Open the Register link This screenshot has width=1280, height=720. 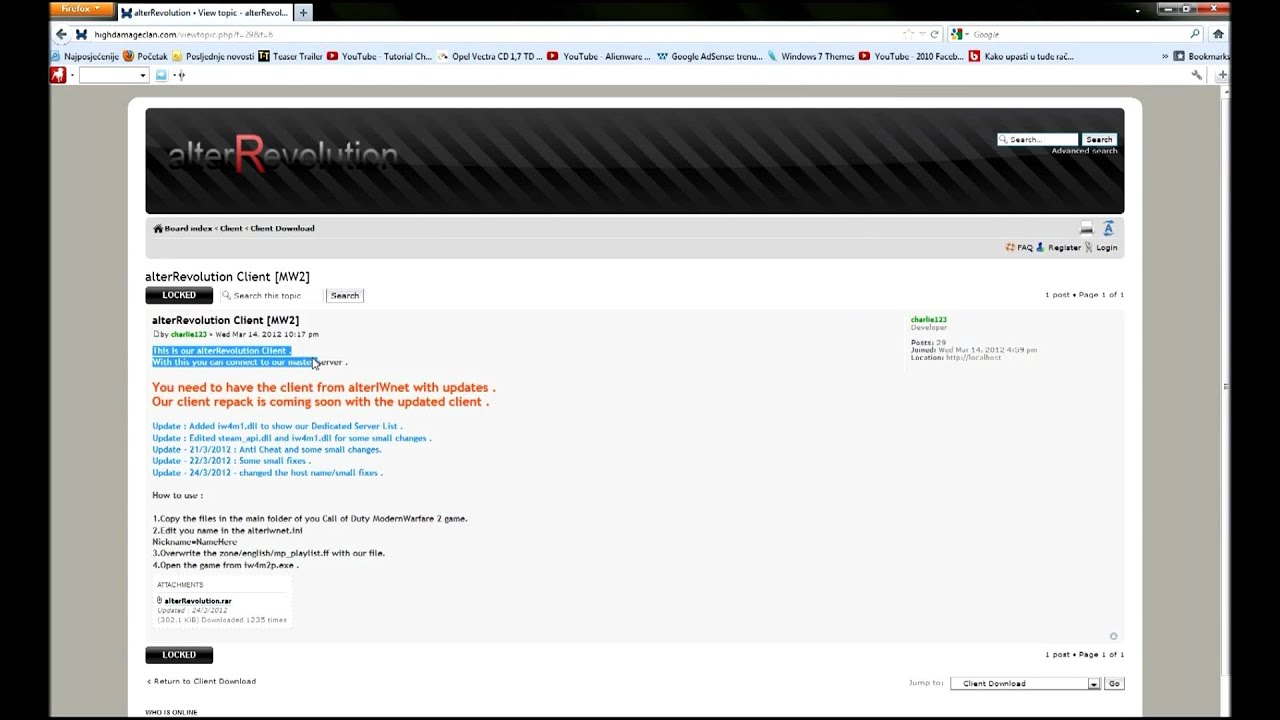tap(1064, 247)
